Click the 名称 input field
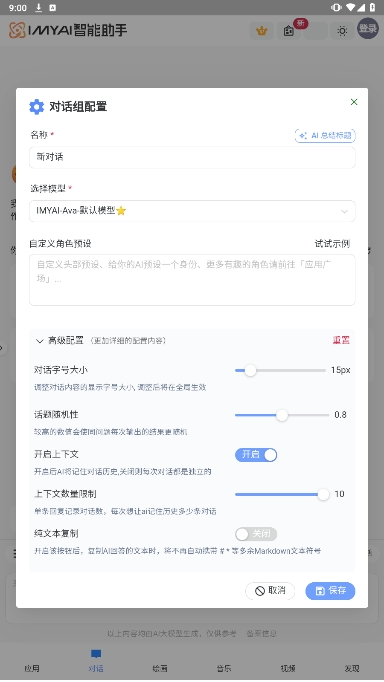The image size is (384, 682). click(x=192, y=157)
